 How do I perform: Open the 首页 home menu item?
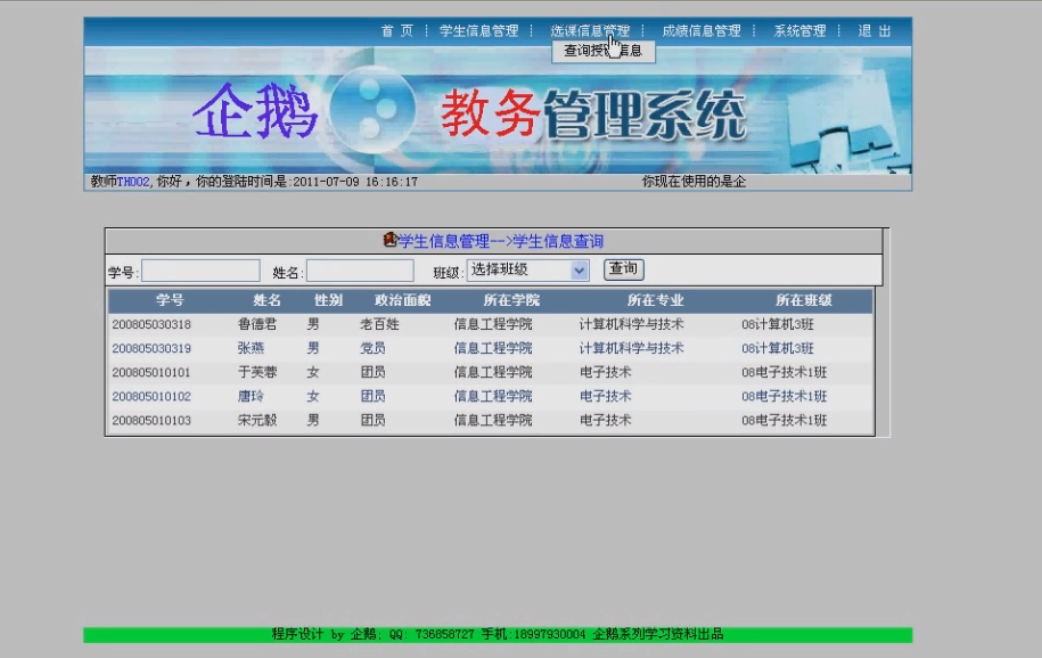coord(397,31)
